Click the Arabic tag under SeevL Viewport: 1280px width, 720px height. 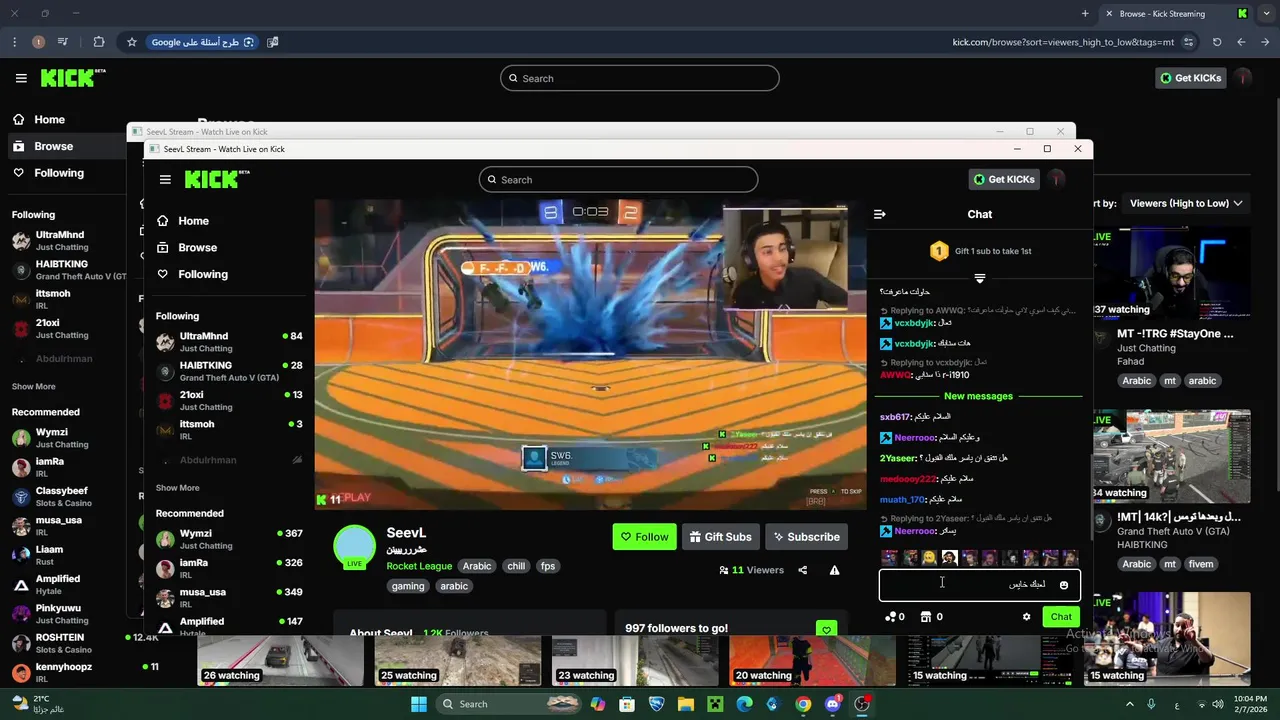477,566
